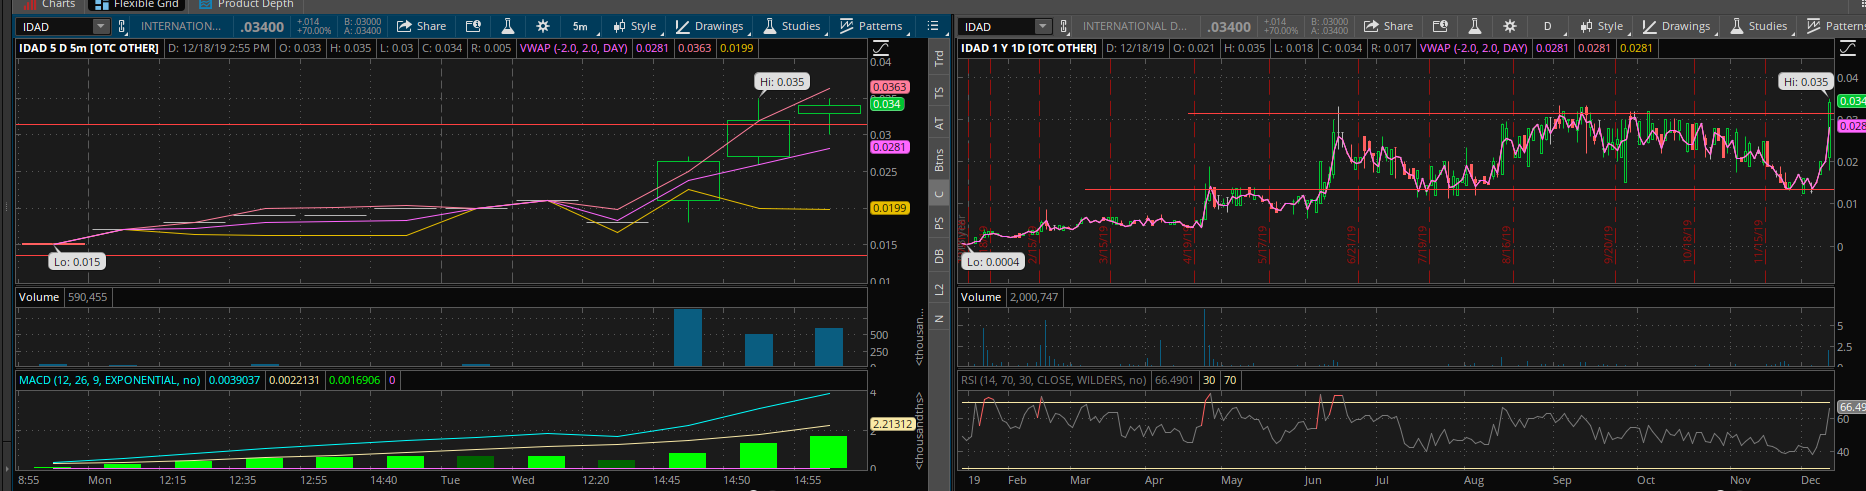Open the Style dropdown on right chart
Screen dimensions: 1866x491
click(x=1601, y=26)
